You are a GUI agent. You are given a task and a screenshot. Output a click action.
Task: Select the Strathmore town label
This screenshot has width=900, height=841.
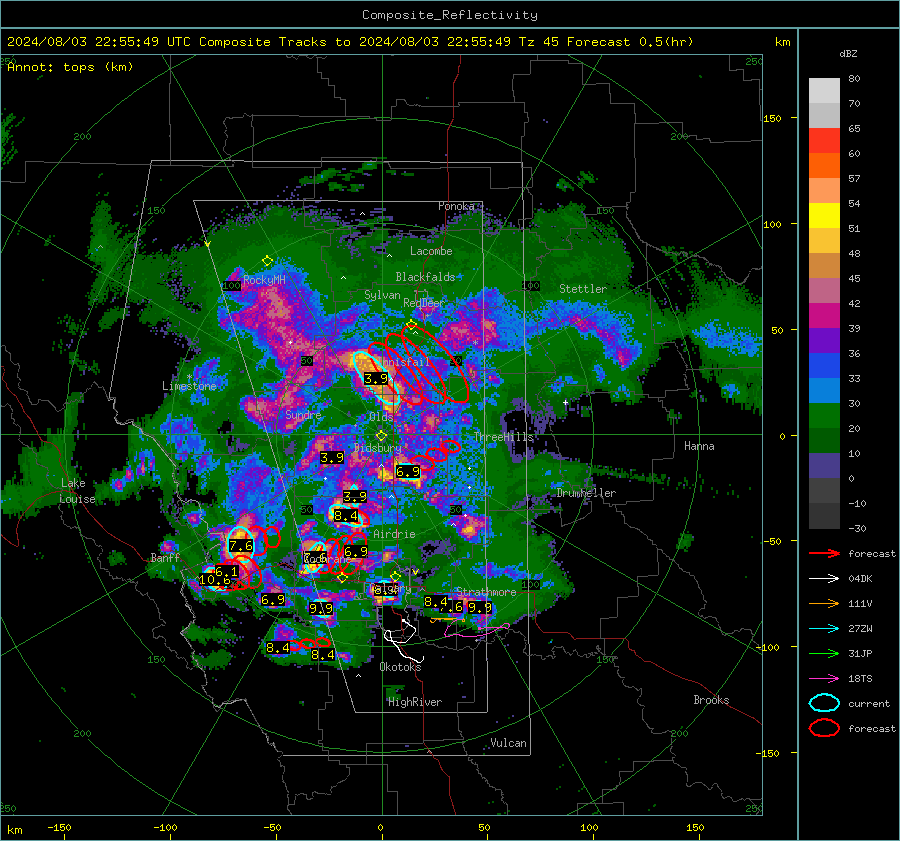tap(486, 592)
